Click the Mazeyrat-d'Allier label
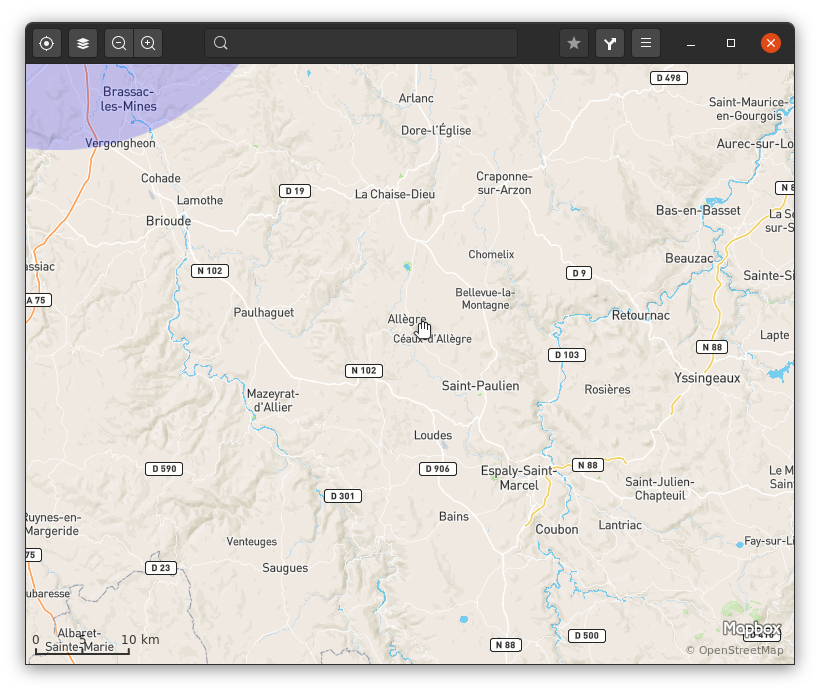The height and width of the screenshot is (693, 820). coord(273,401)
